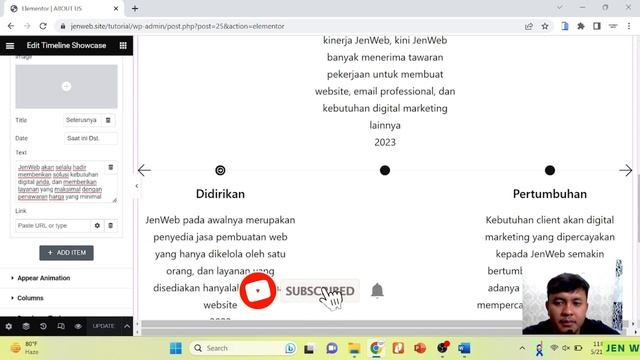Select the Elementor ABOUT US tab
The width and height of the screenshot is (640, 360).
[61, 8]
